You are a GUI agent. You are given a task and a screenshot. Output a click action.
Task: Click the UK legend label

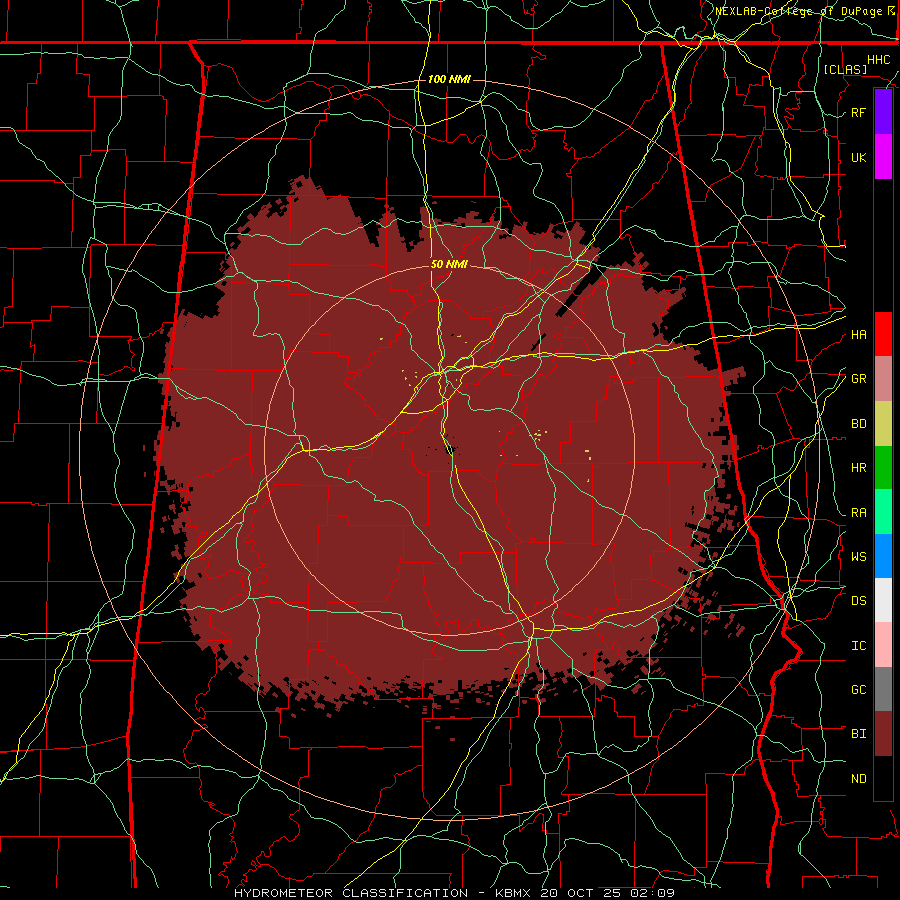point(859,157)
